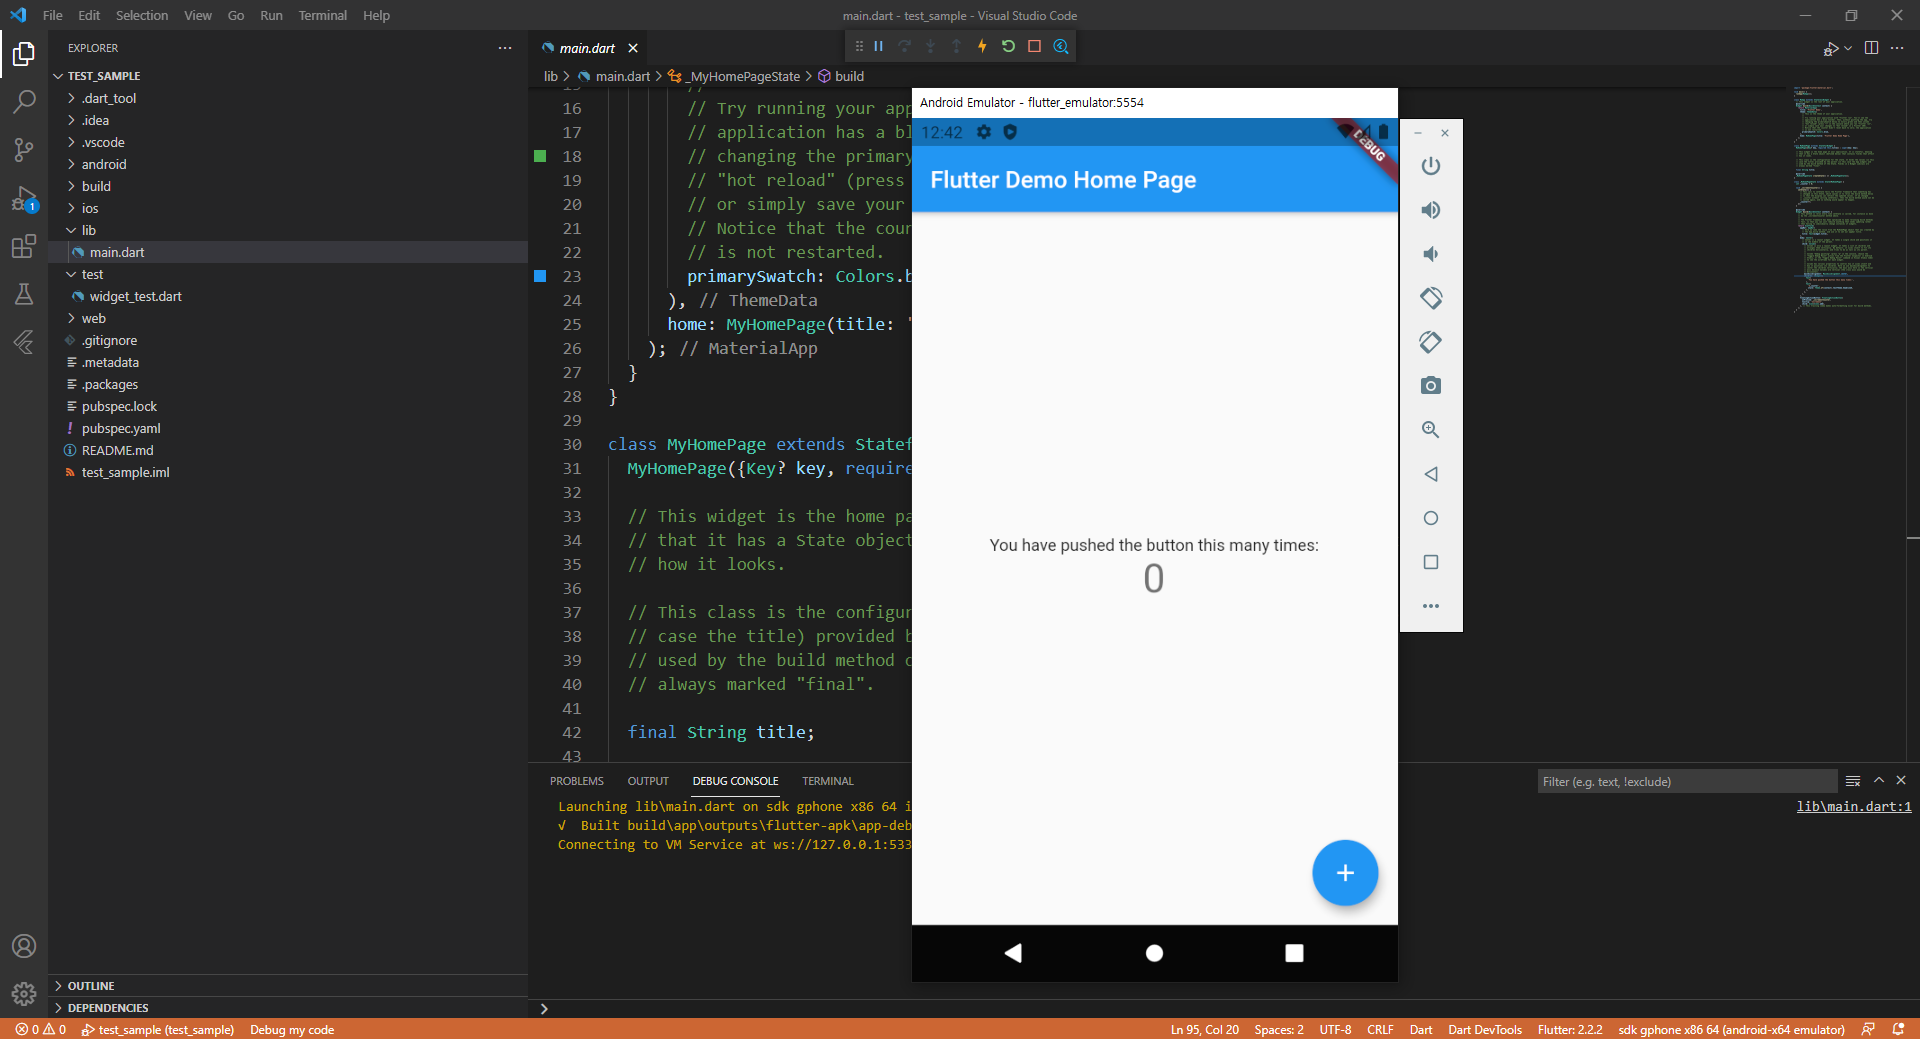The height and width of the screenshot is (1039, 1920).
Task: Take emulator screenshot with camera icon
Action: tap(1431, 386)
